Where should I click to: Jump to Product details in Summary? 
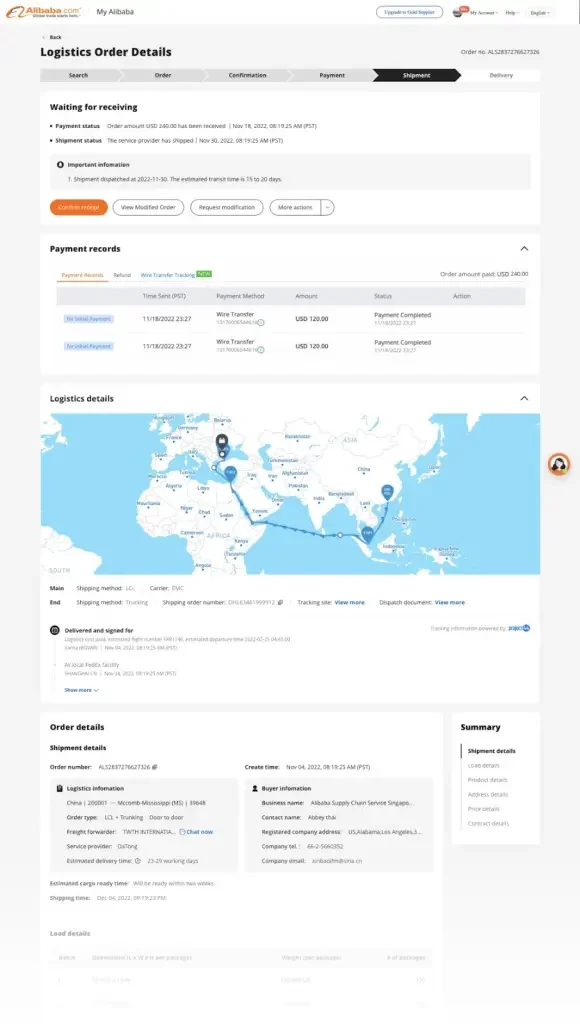[x=487, y=780]
